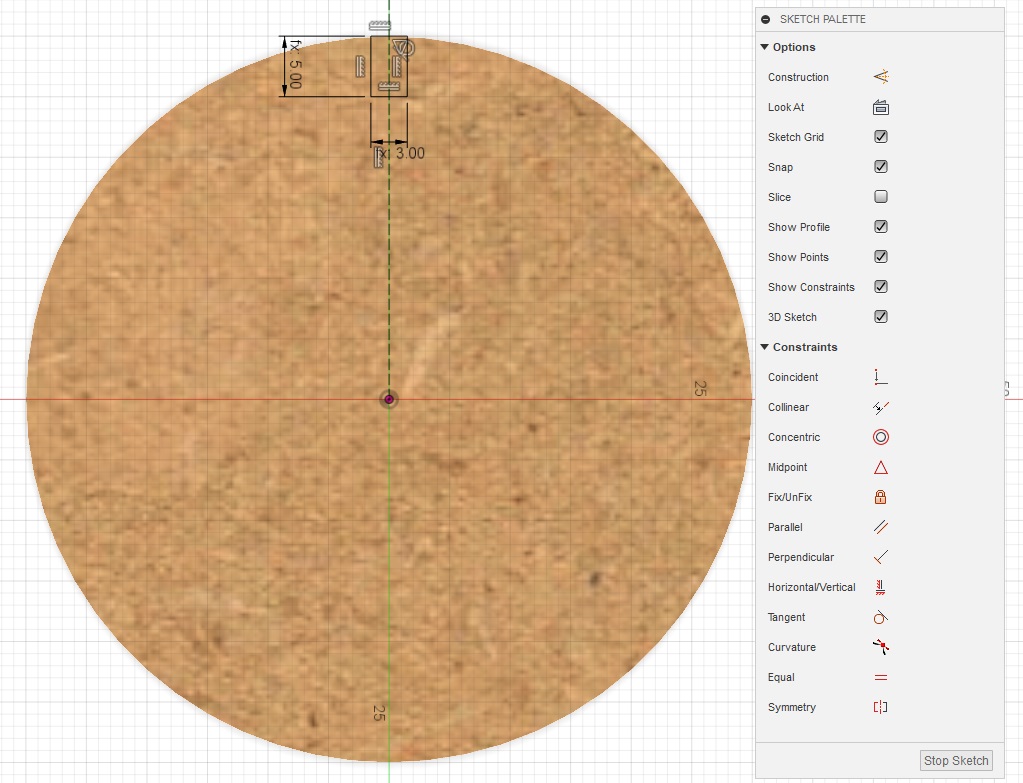Select the Symmetry constraint icon

(881, 707)
